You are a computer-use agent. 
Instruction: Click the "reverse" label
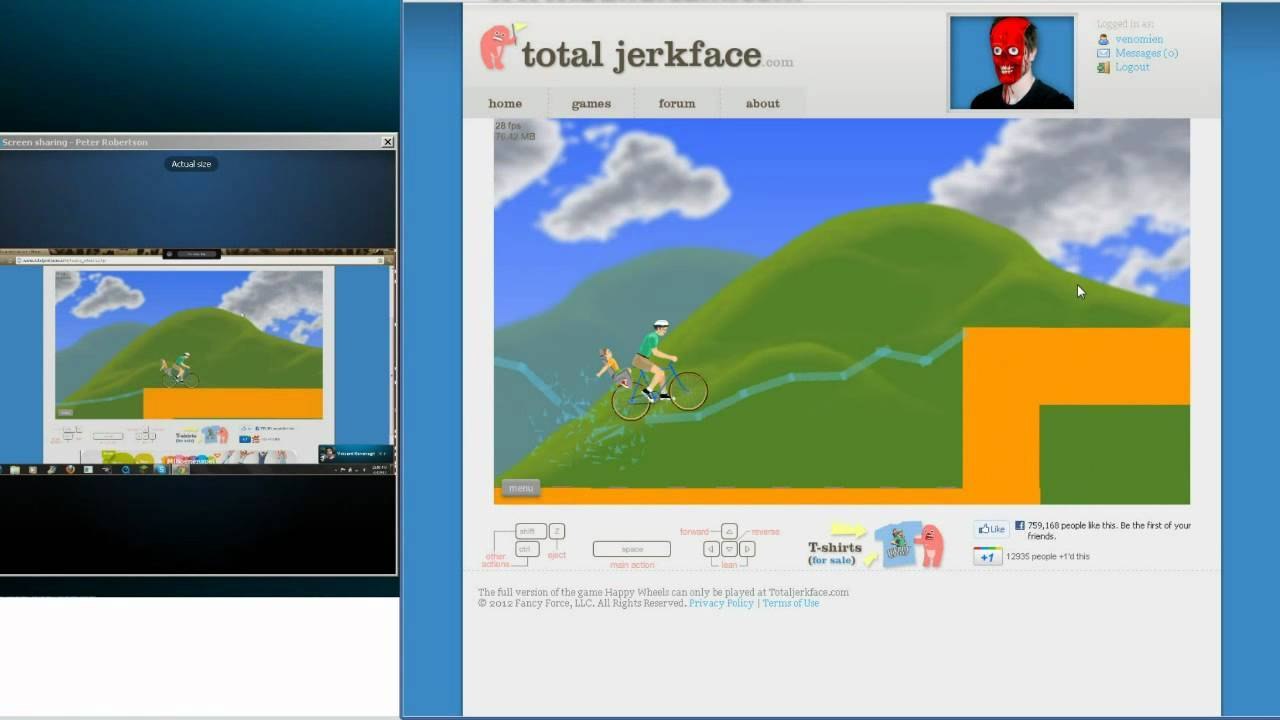(765, 532)
